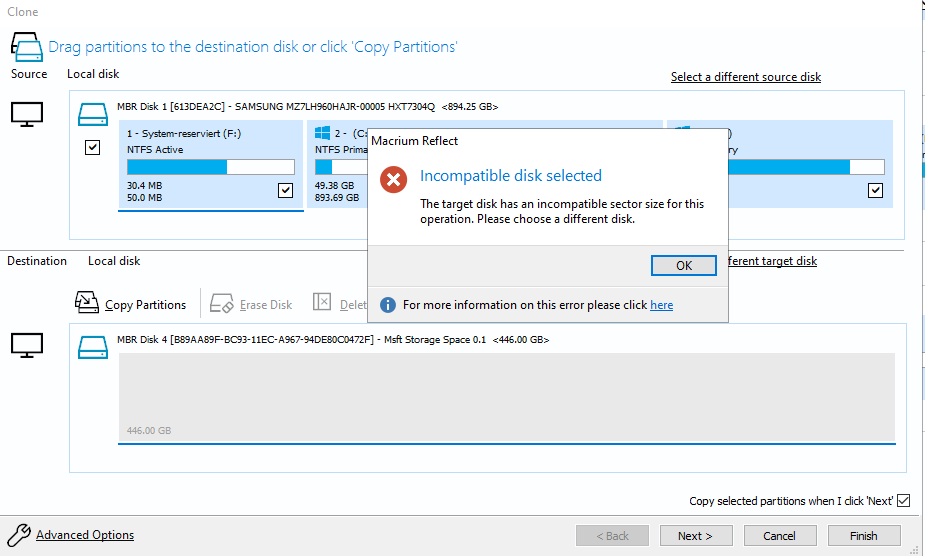
Task: Click the Finish button
Action: [x=864, y=536]
